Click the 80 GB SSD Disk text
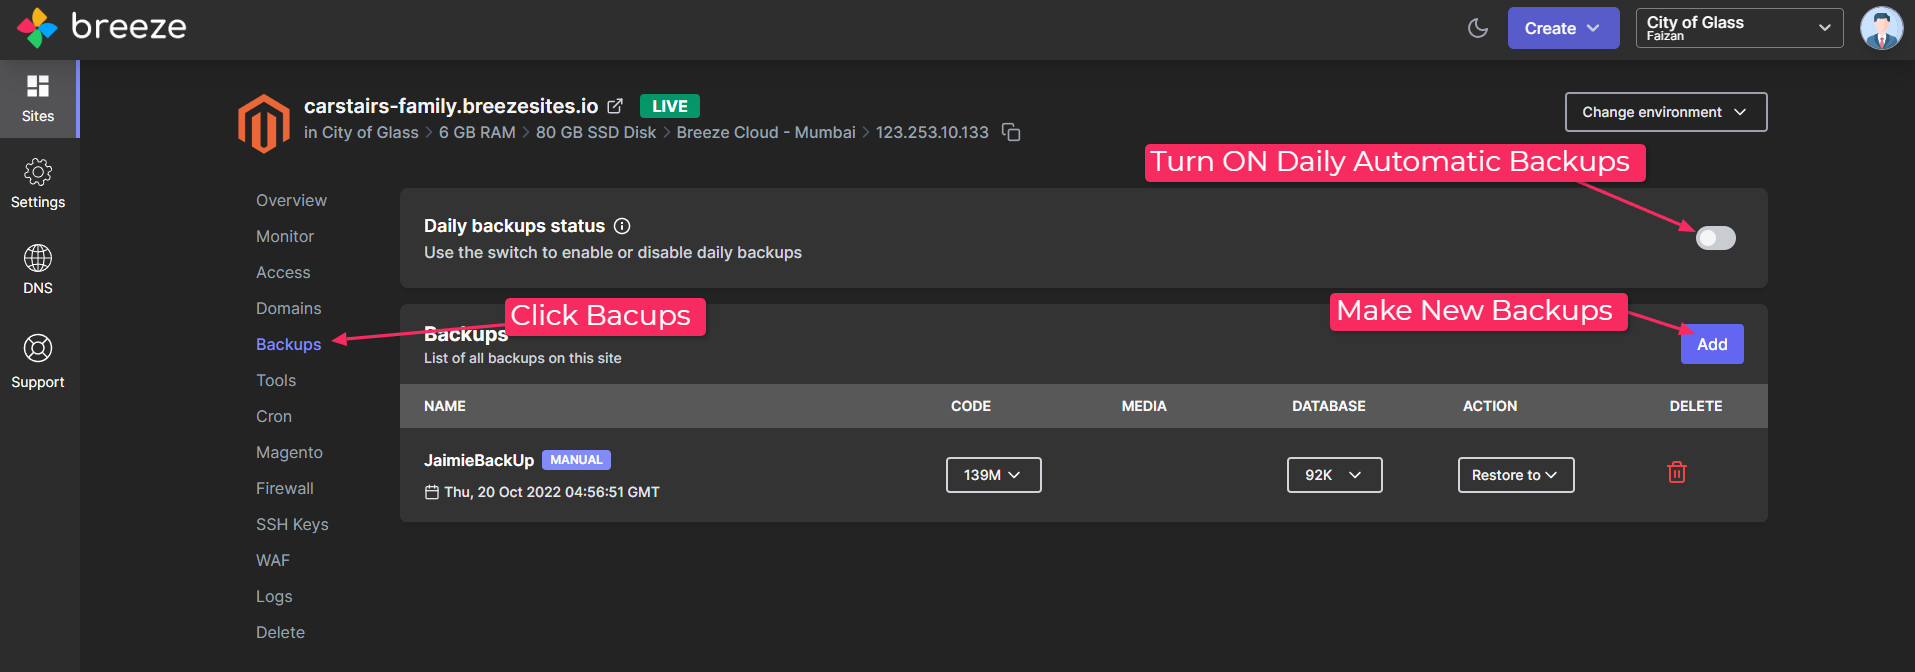 [x=596, y=132]
